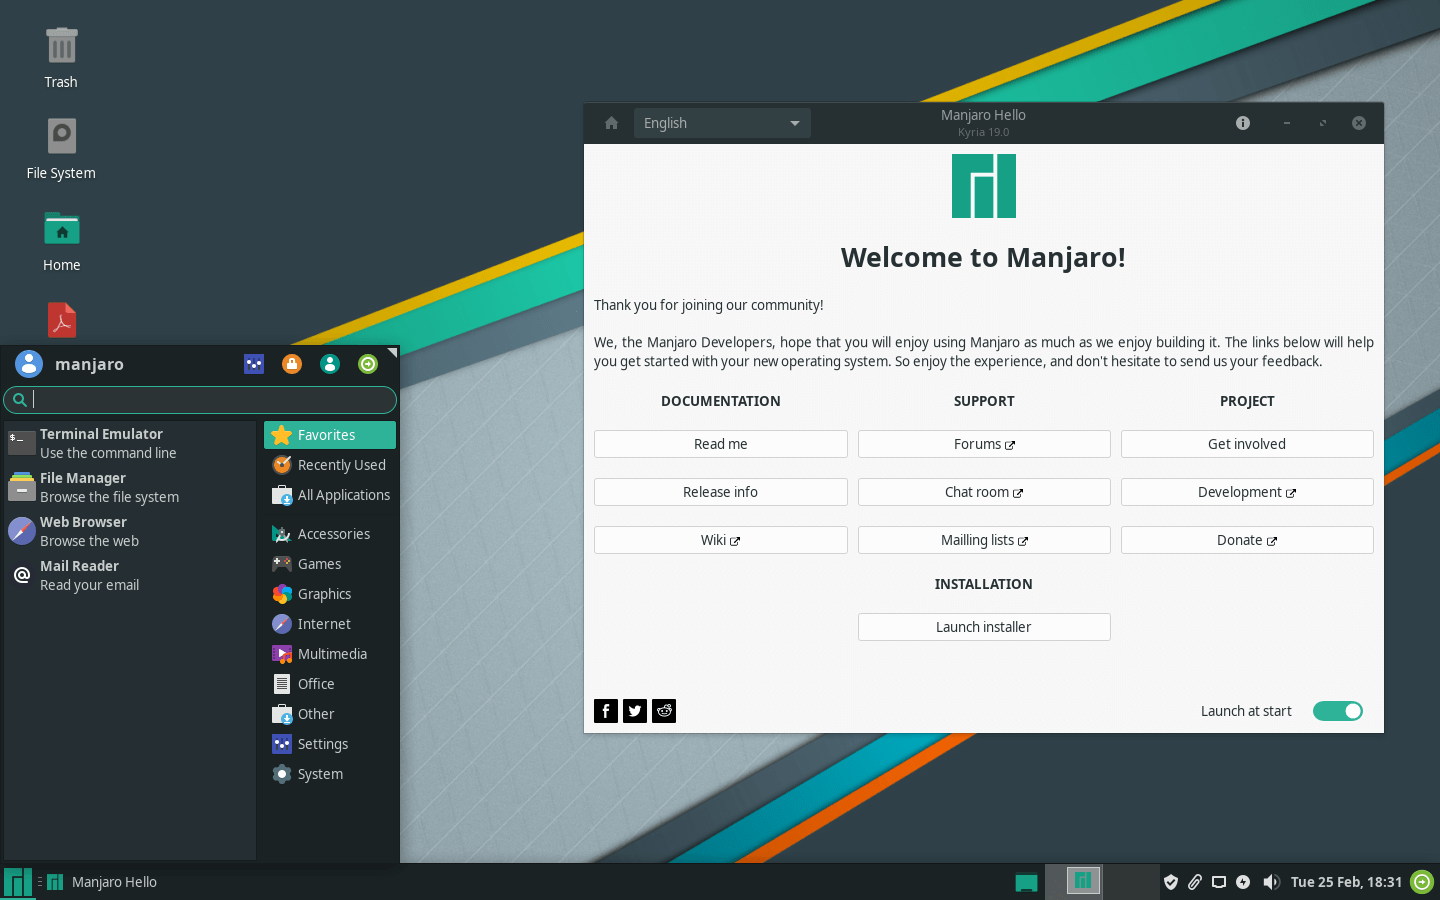
Task: Open the Other category
Action: pos(330,714)
